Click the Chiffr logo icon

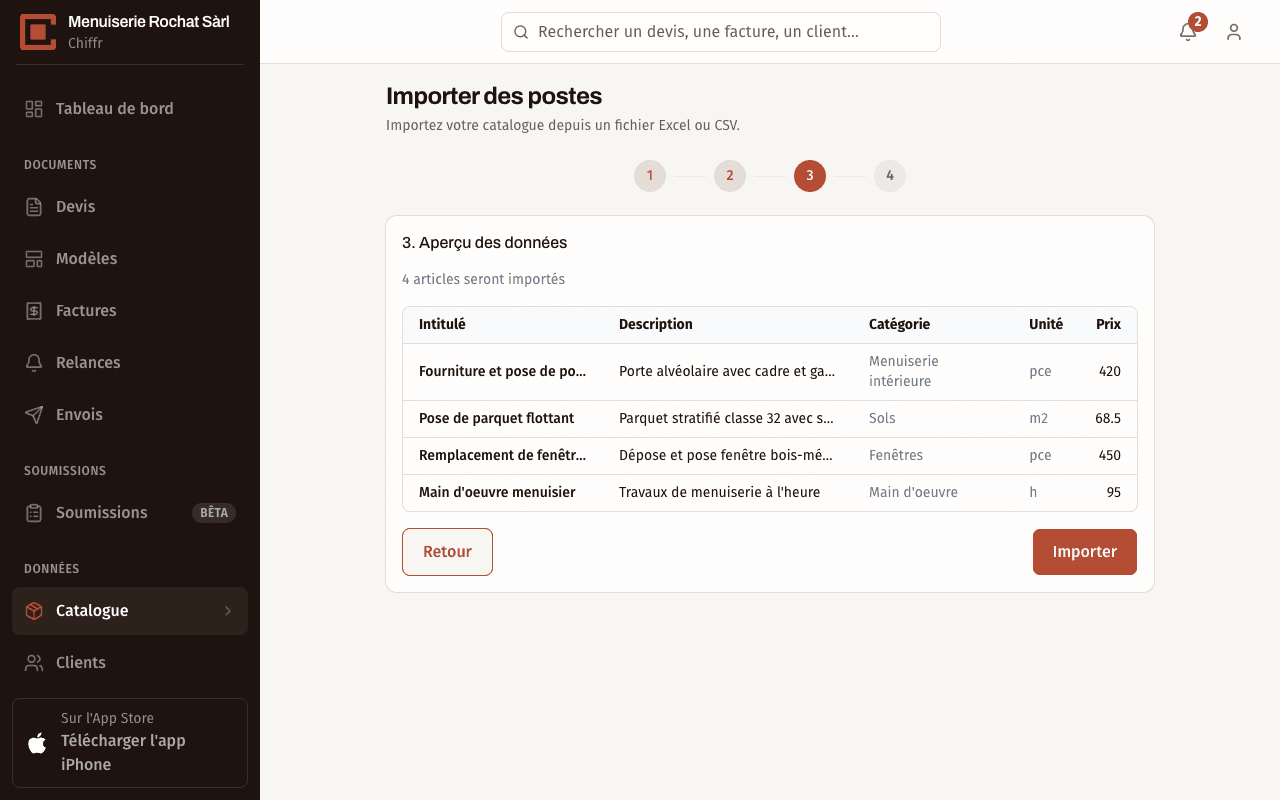[x=38, y=32]
